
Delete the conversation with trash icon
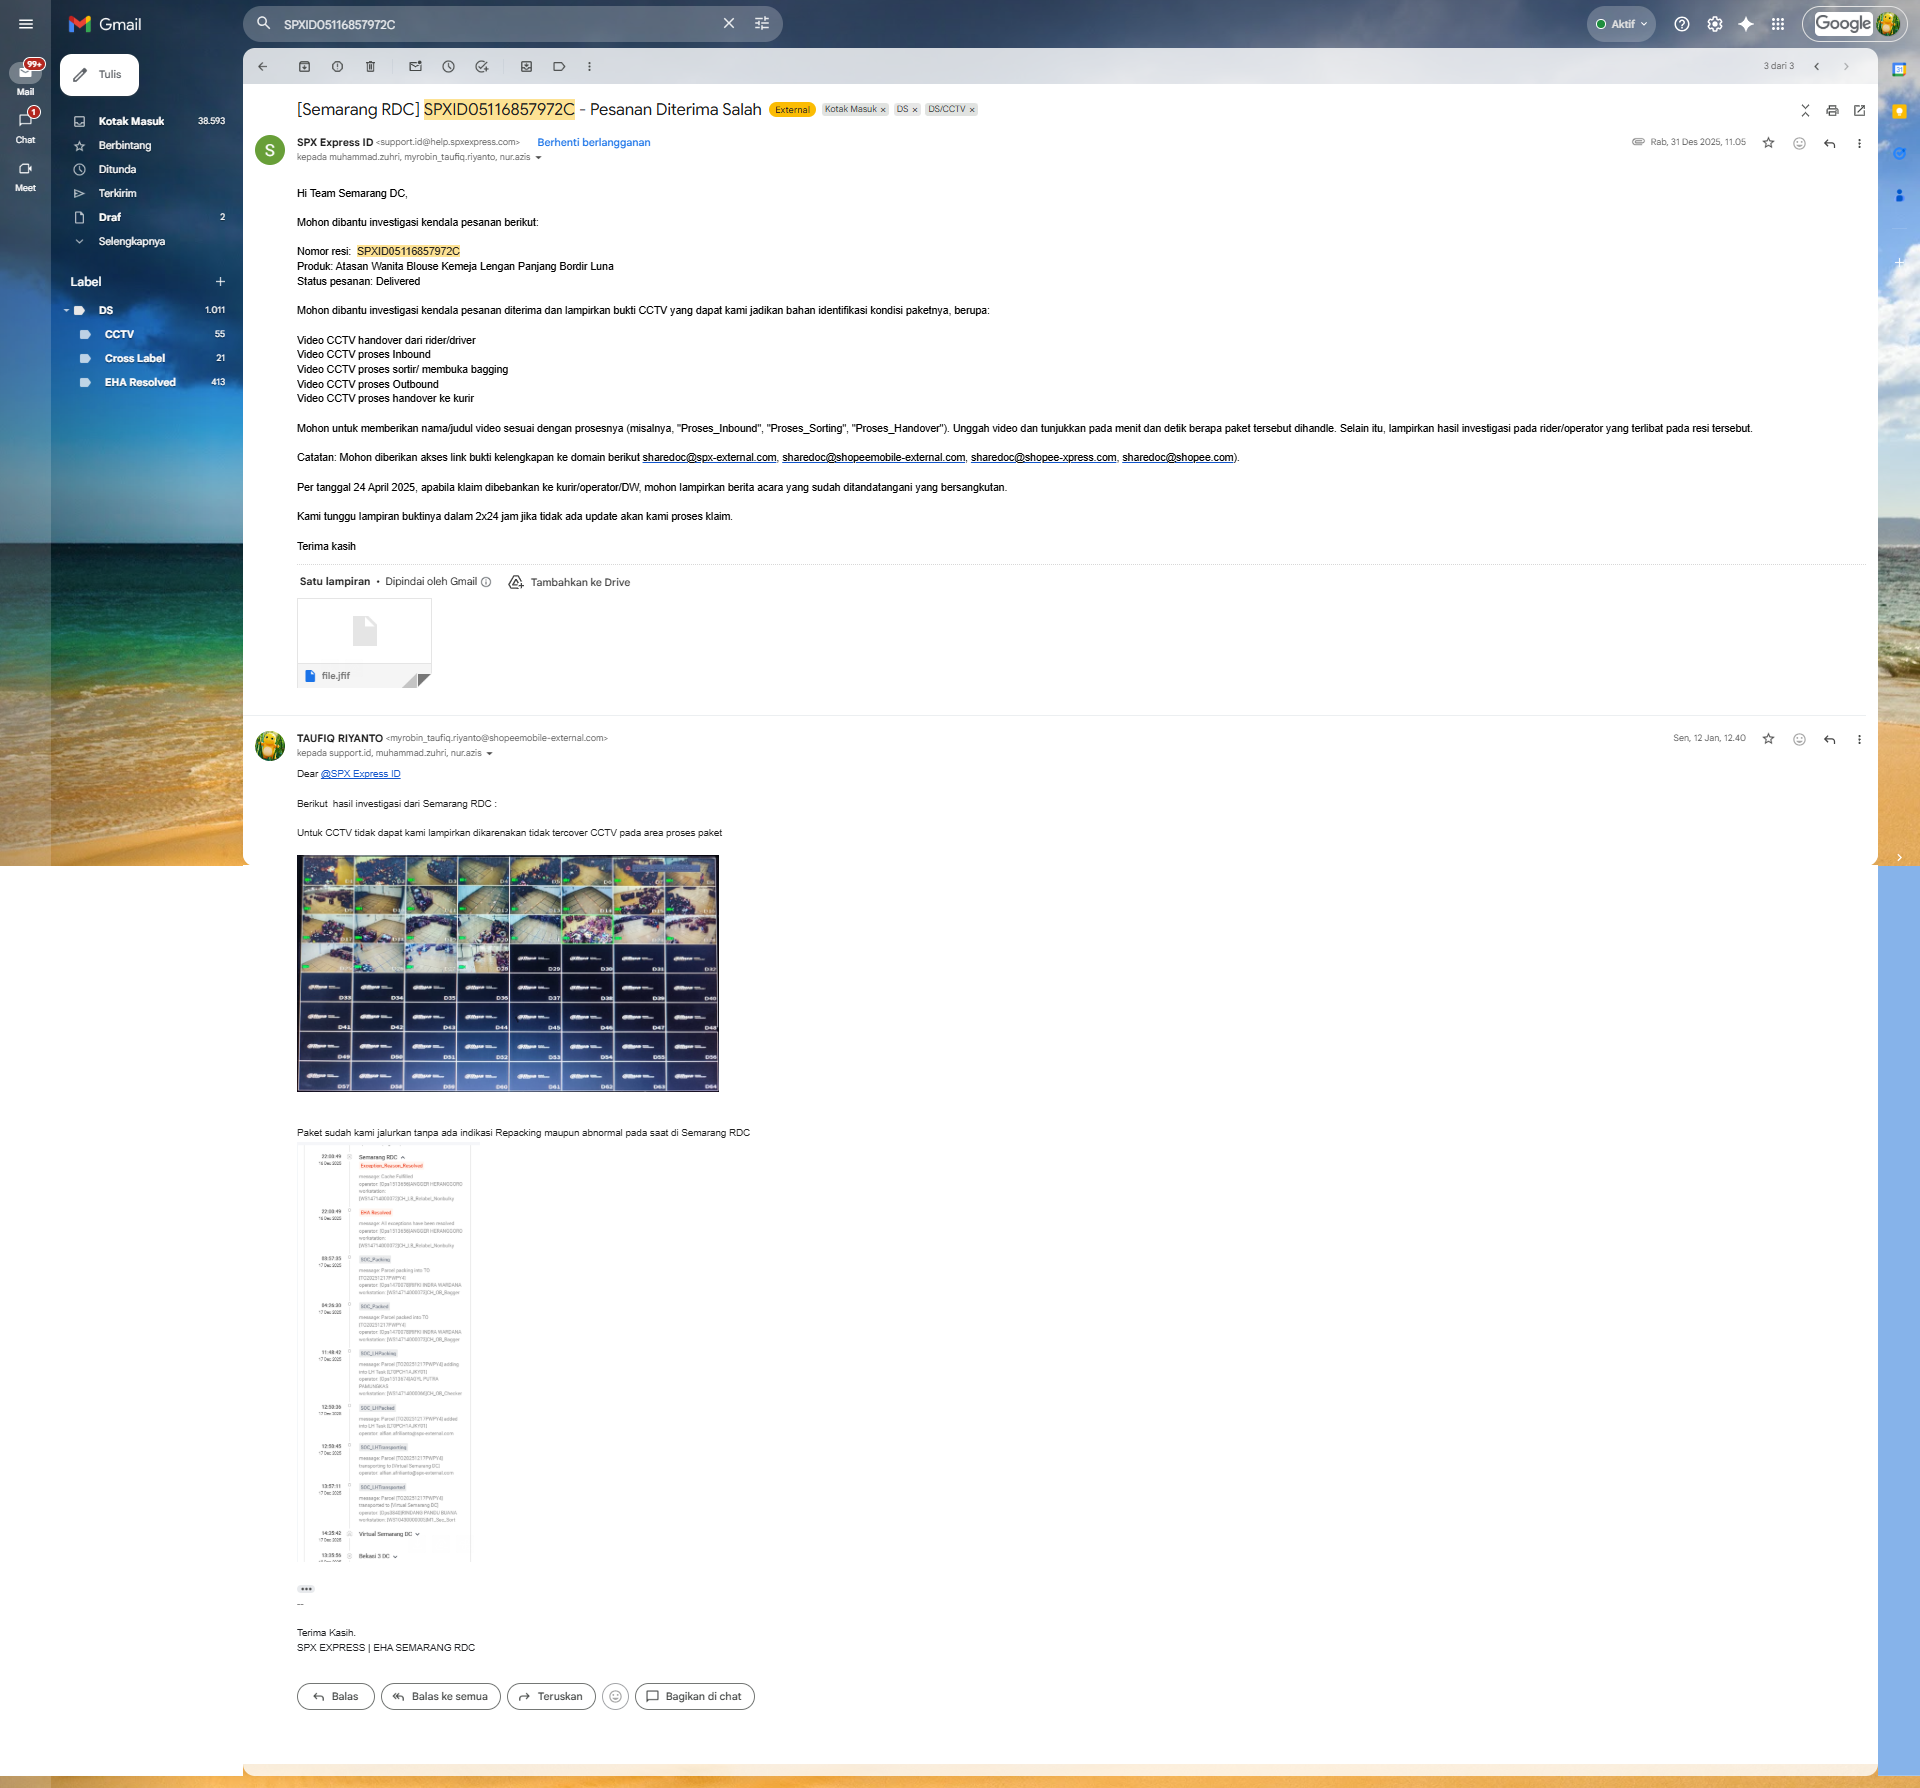370,67
